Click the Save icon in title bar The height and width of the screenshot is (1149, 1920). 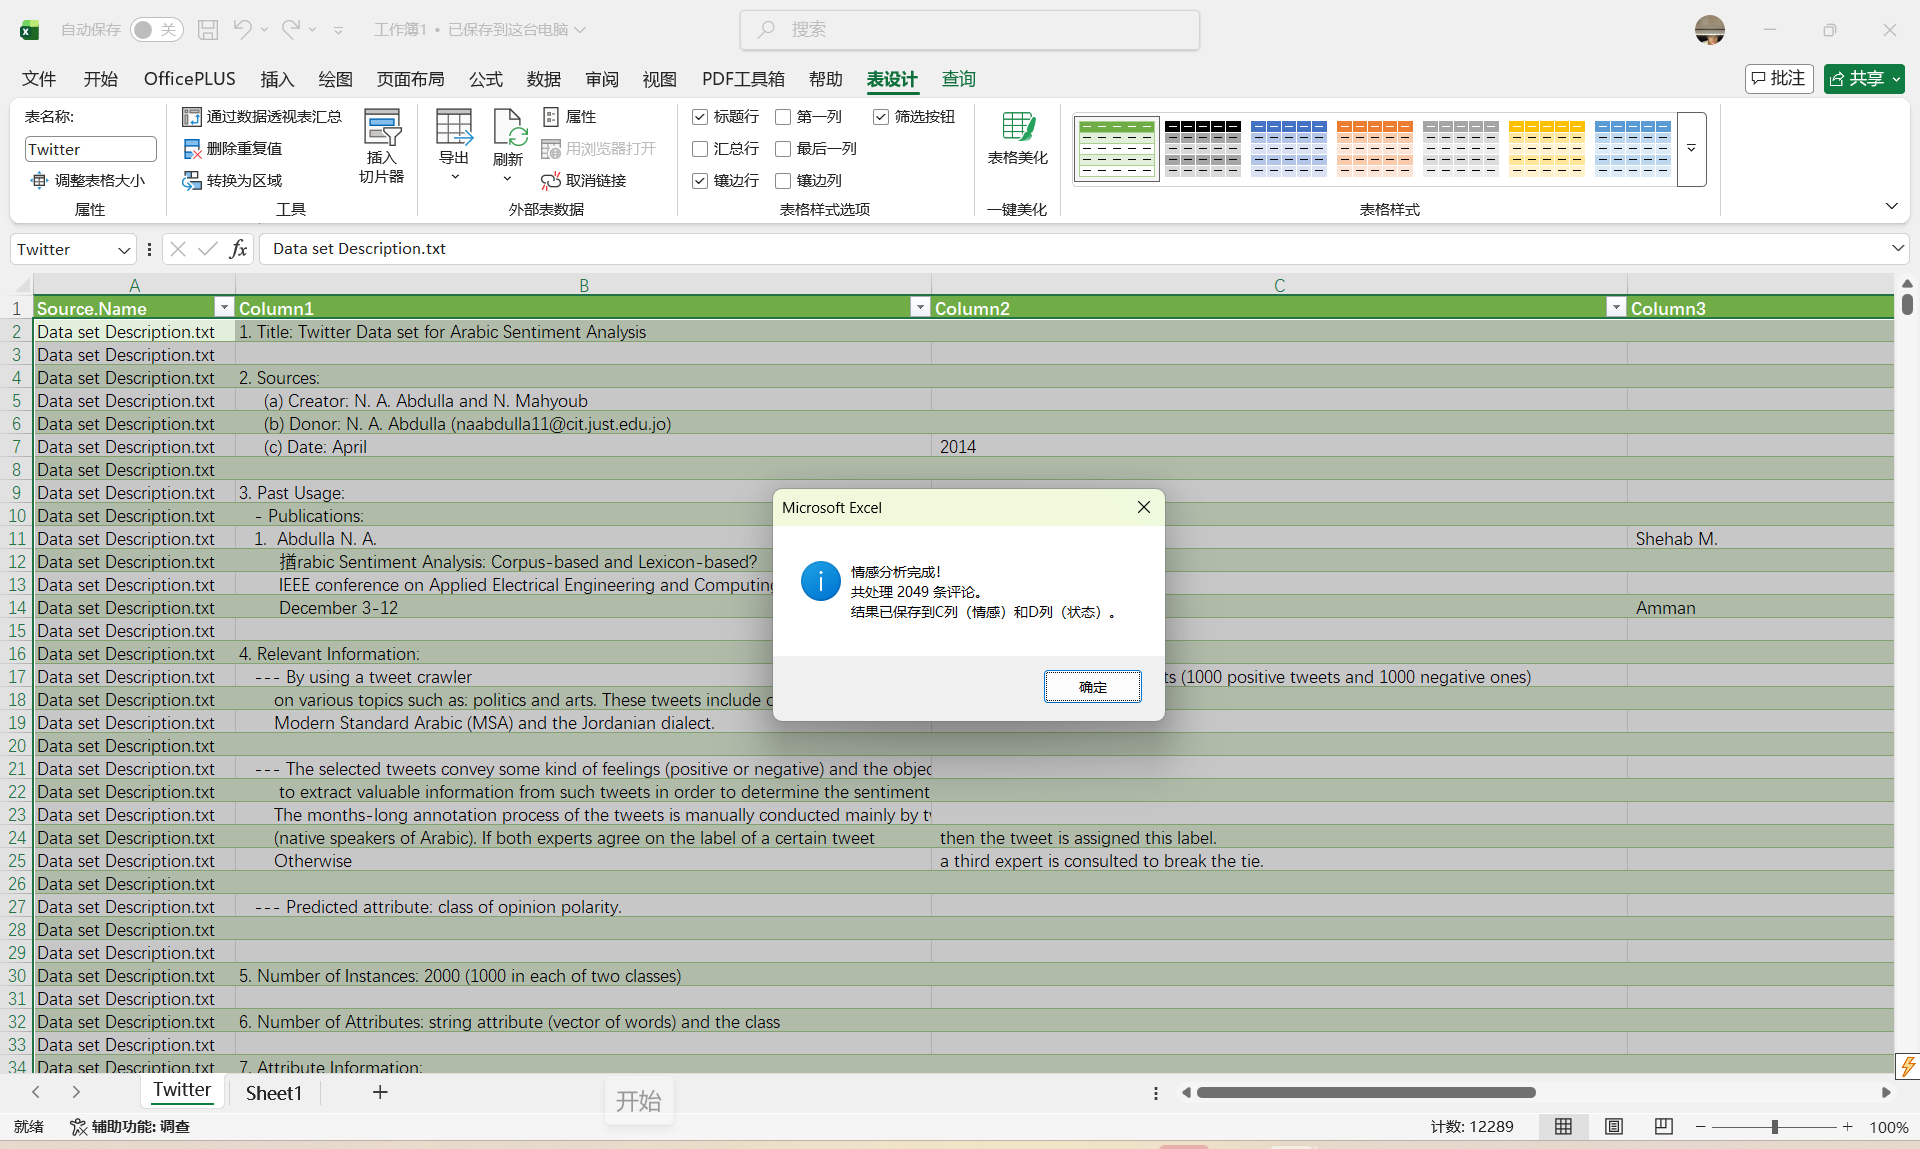click(208, 30)
